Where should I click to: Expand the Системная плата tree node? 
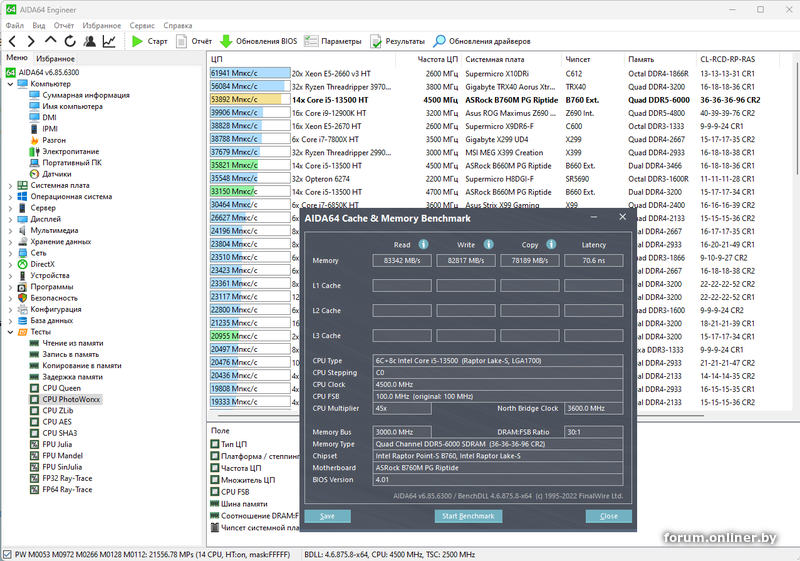point(10,186)
